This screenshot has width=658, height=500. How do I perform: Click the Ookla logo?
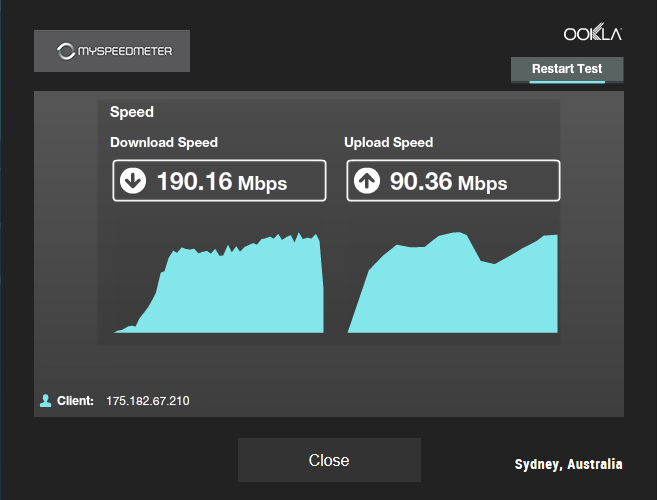[x=593, y=32]
